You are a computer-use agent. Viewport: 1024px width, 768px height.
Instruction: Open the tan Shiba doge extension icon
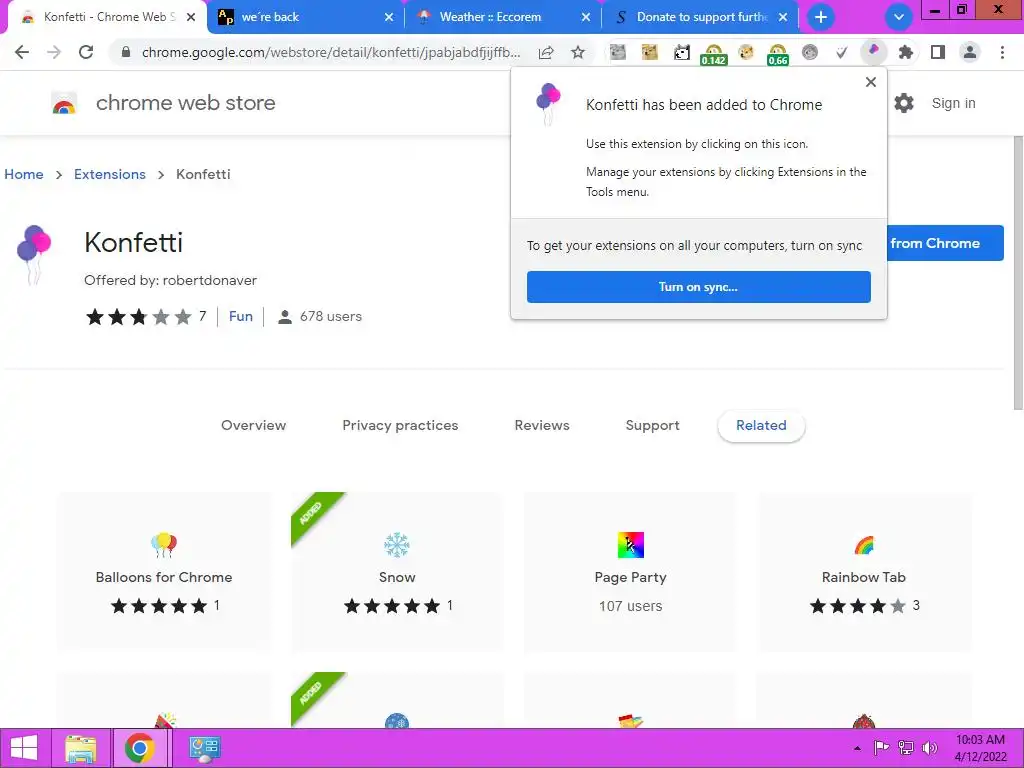[649, 52]
